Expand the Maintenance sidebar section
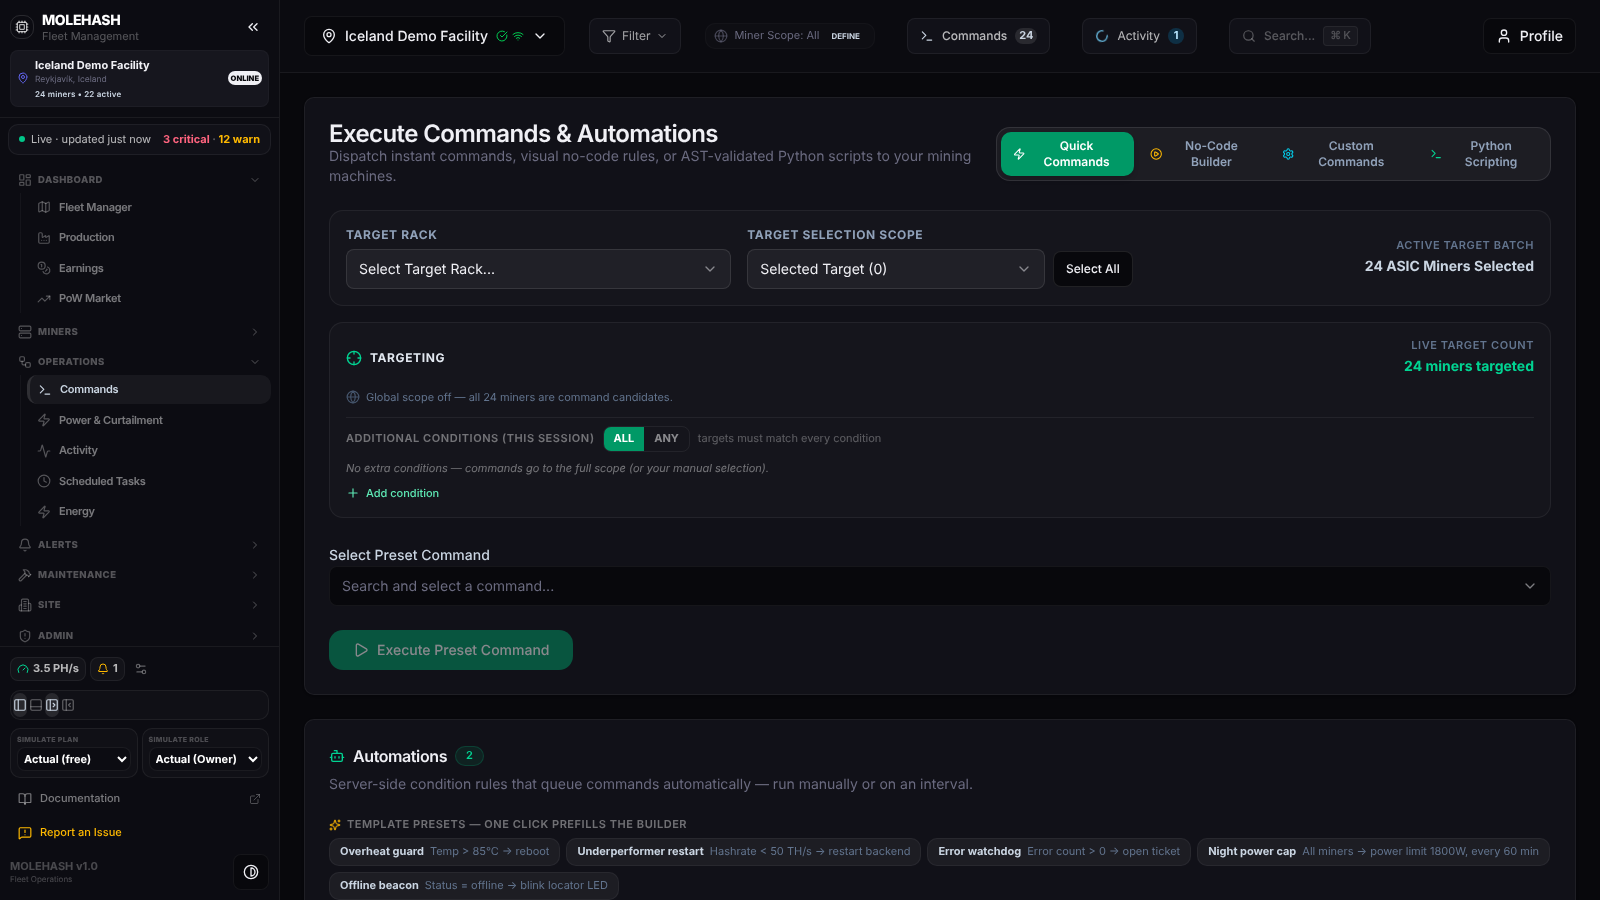 point(139,575)
